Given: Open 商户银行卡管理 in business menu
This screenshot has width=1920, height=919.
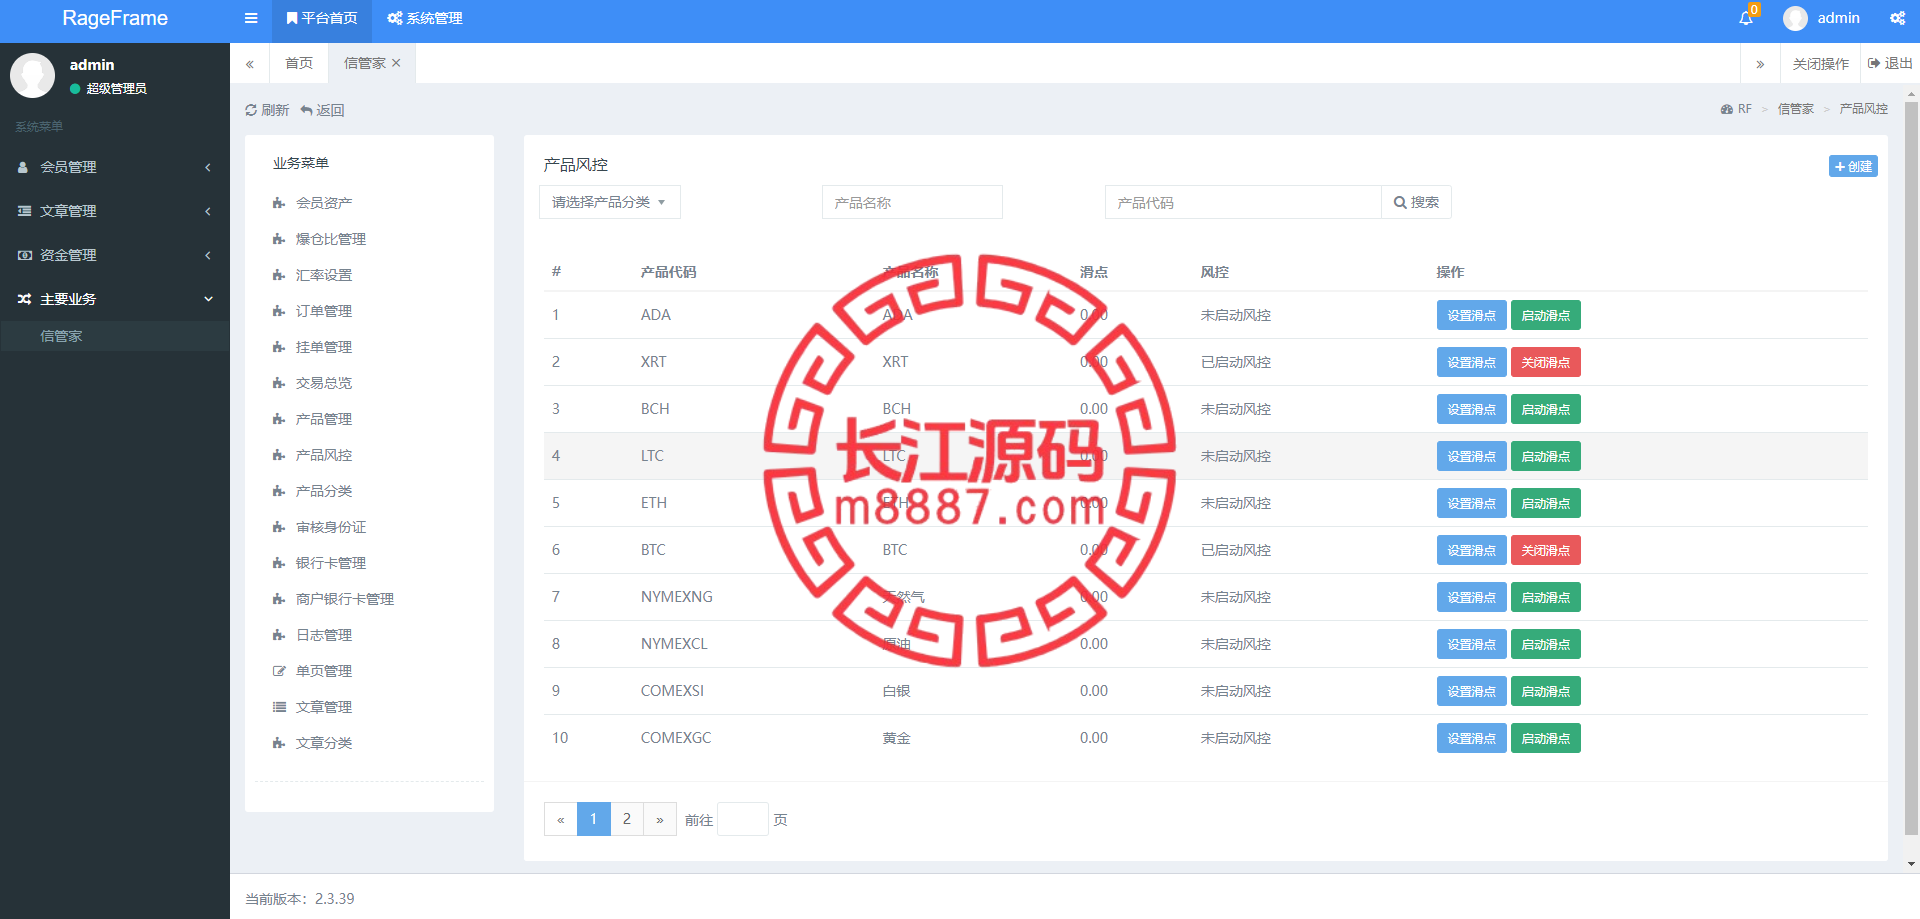Looking at the screenshot, I should pos(345,599).
